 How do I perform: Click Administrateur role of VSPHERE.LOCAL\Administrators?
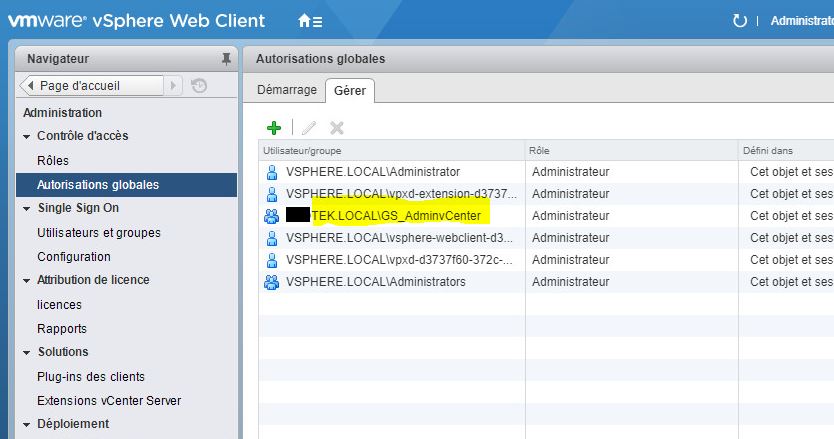[571, 282]
